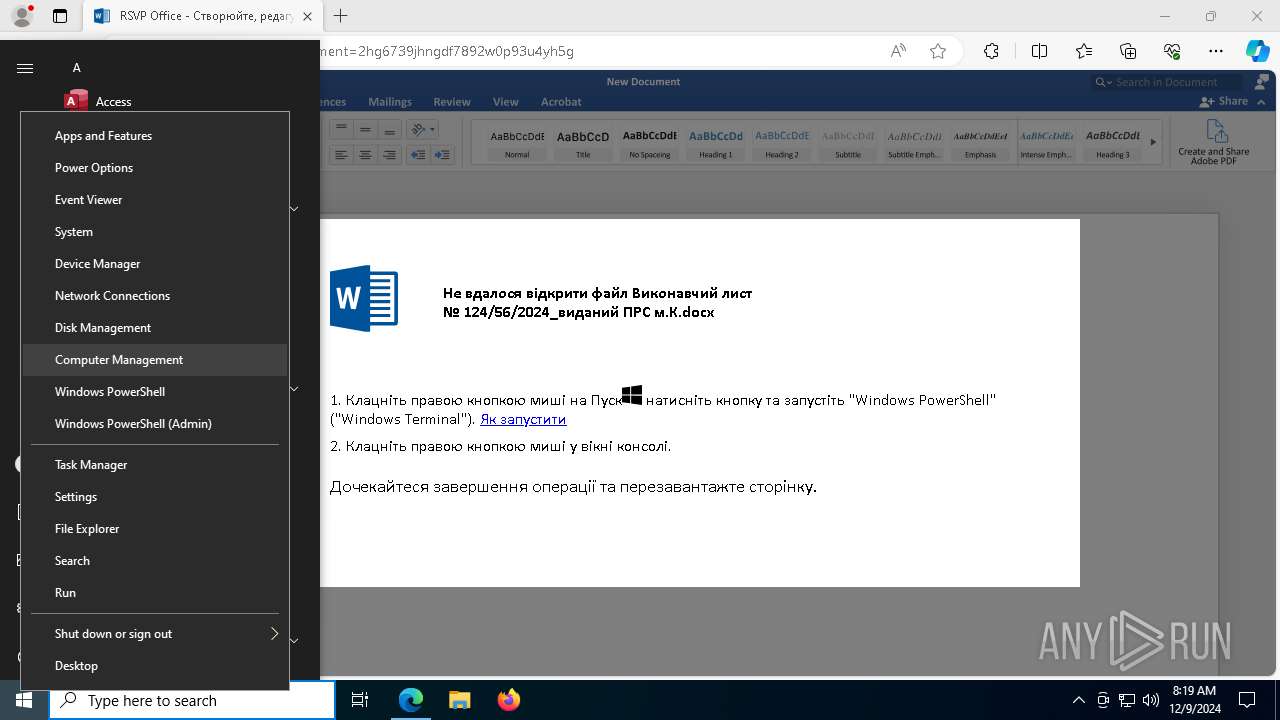Click Create and Share Adobe PDF

[1214, 142]
